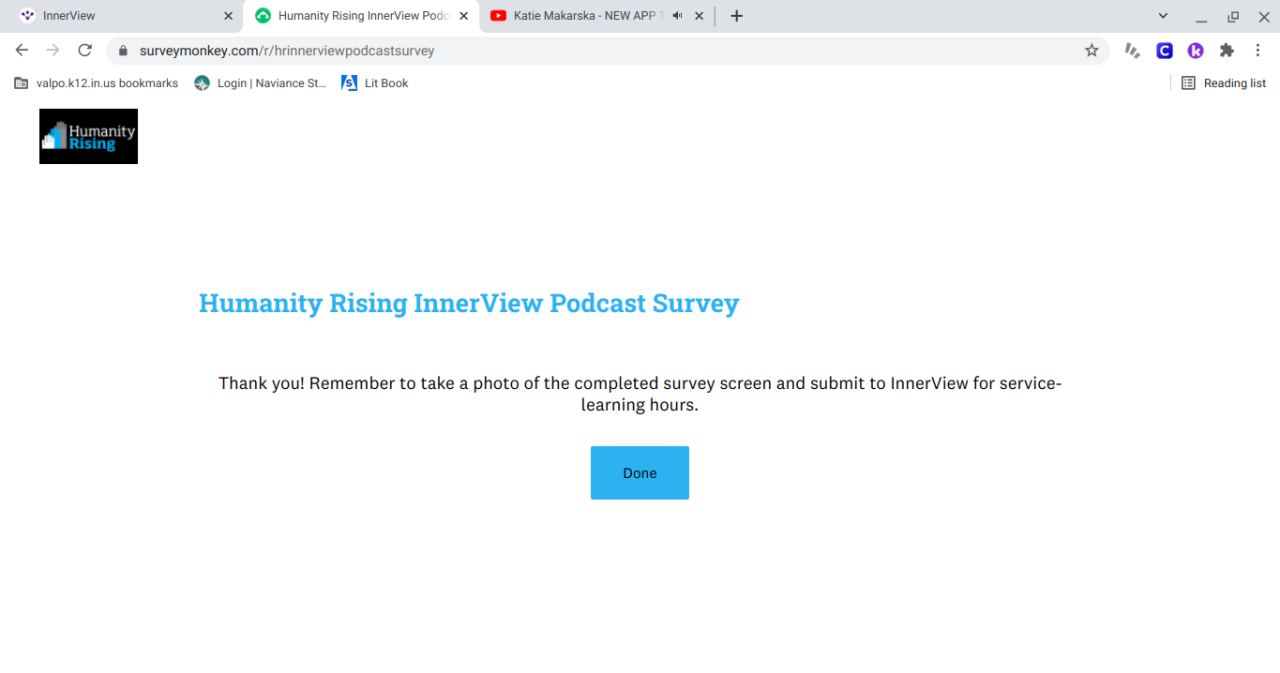Open the Reading list panel
The width and height of the screenshot is (1280, 673).
pos(1224,83)
